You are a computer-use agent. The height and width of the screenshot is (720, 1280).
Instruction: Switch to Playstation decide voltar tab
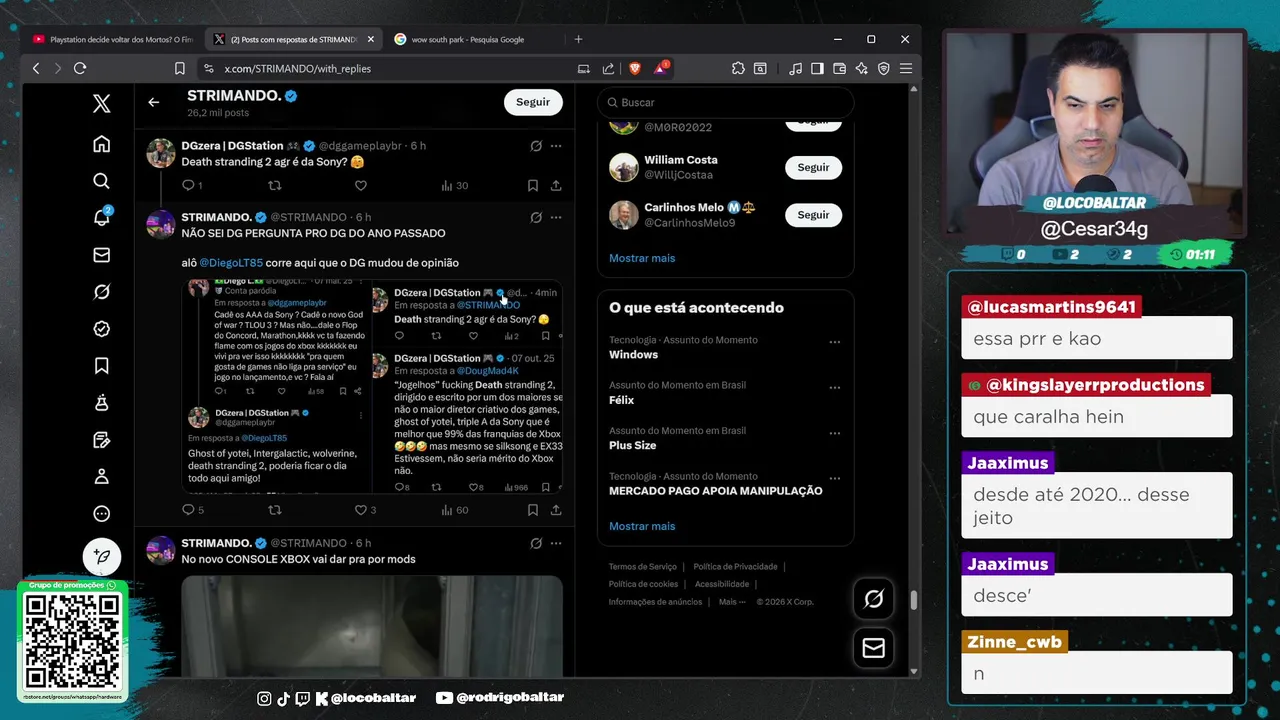[113, 39]
